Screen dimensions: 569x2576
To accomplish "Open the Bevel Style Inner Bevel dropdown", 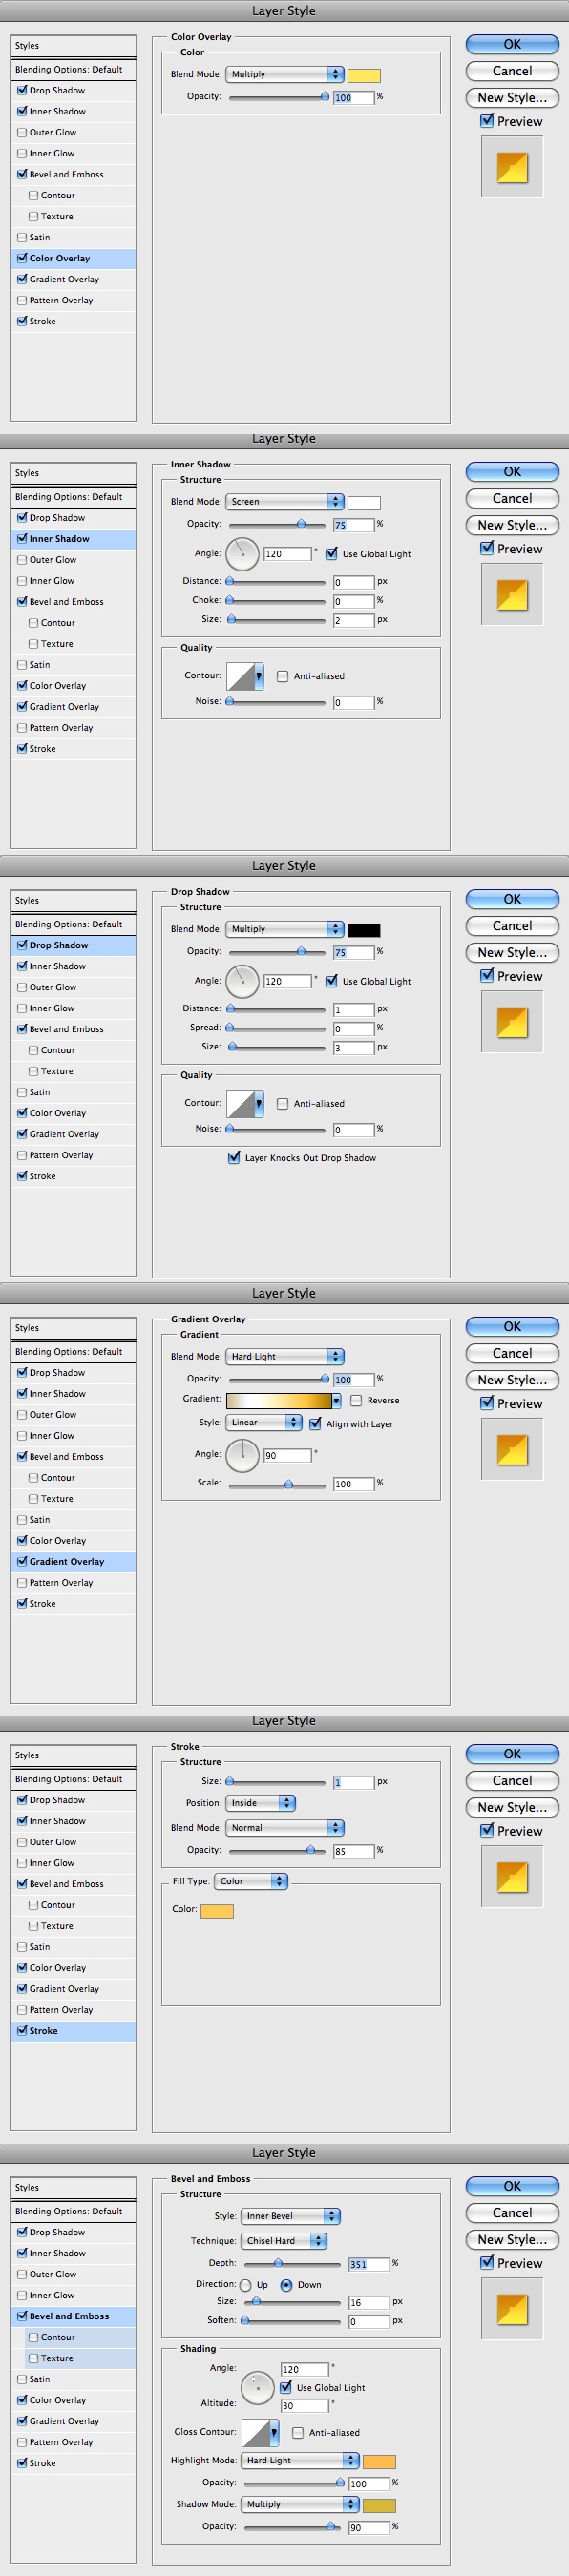I will coord(290,2216).
